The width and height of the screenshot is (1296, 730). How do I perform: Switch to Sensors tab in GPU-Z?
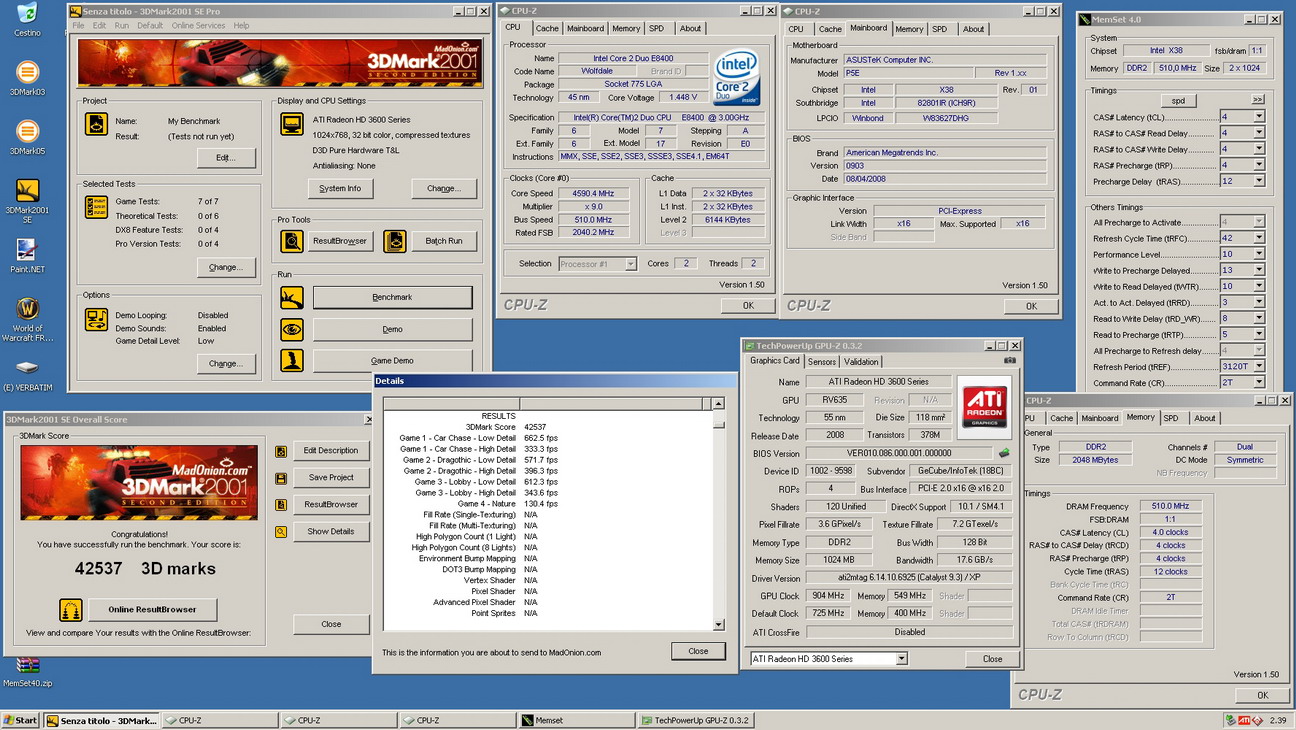pos(822,361)
